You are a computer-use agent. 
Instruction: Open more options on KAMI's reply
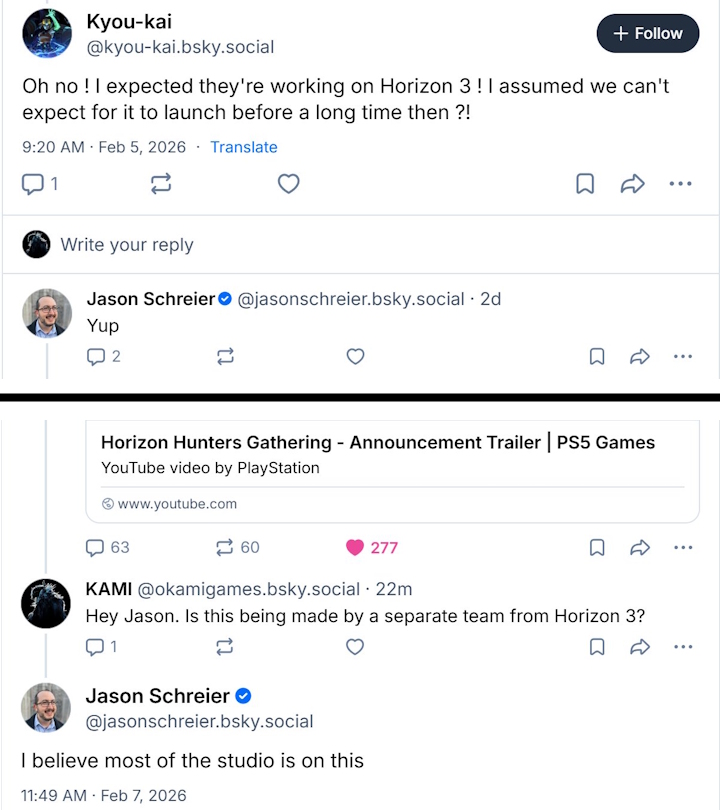(x=682, y=647)
